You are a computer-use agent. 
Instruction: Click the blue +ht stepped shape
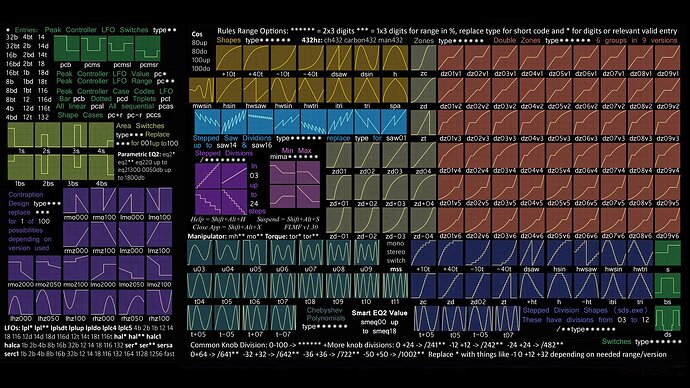click(532, 286)
